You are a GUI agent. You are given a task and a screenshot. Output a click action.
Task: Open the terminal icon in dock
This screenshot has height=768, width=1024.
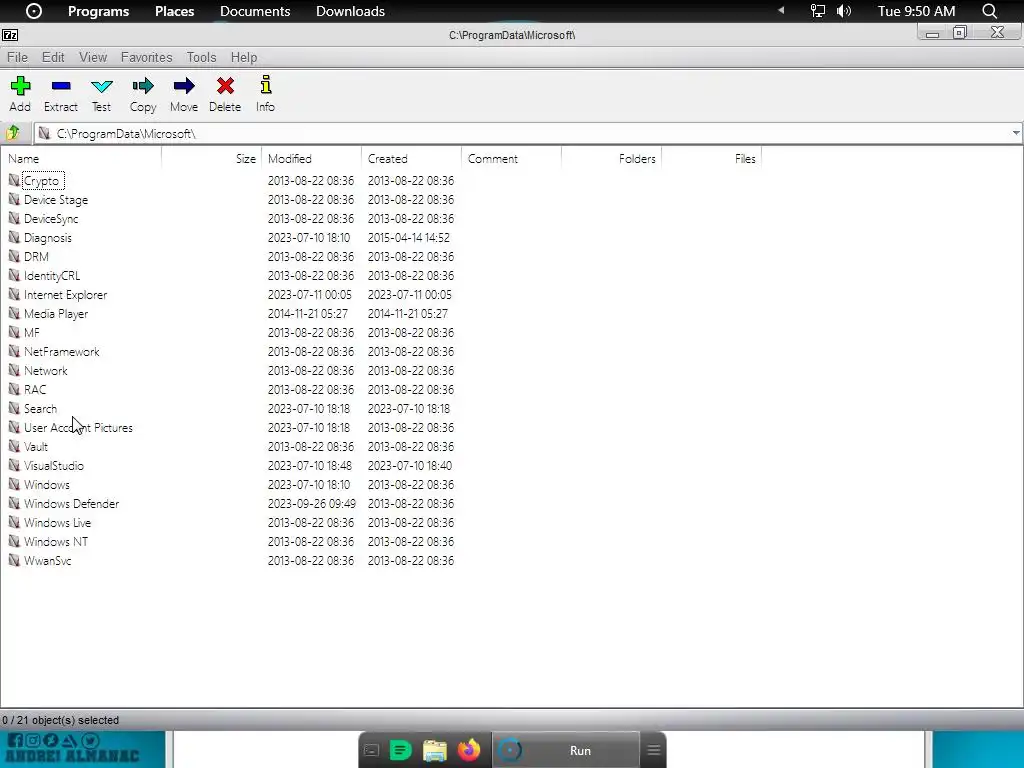click(372, 750)
